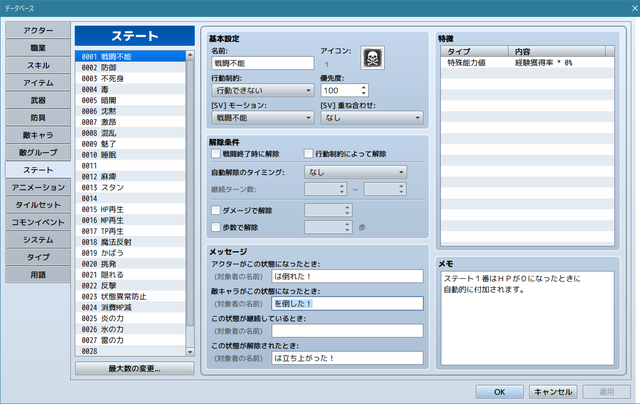This screenshot has width=640, height=404.
Task: Select state 0025 炎の力
Action: (x=130, y=319)
